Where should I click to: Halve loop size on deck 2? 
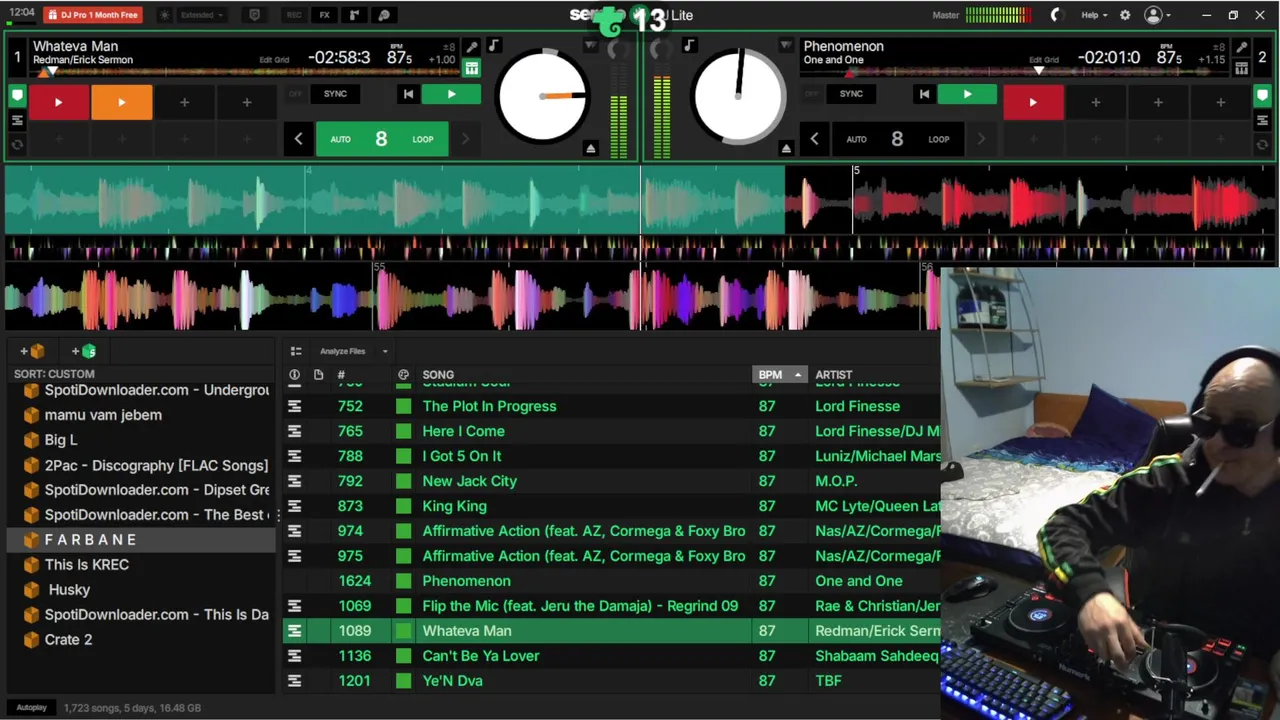pyautogui.click(x=814, y=139)
